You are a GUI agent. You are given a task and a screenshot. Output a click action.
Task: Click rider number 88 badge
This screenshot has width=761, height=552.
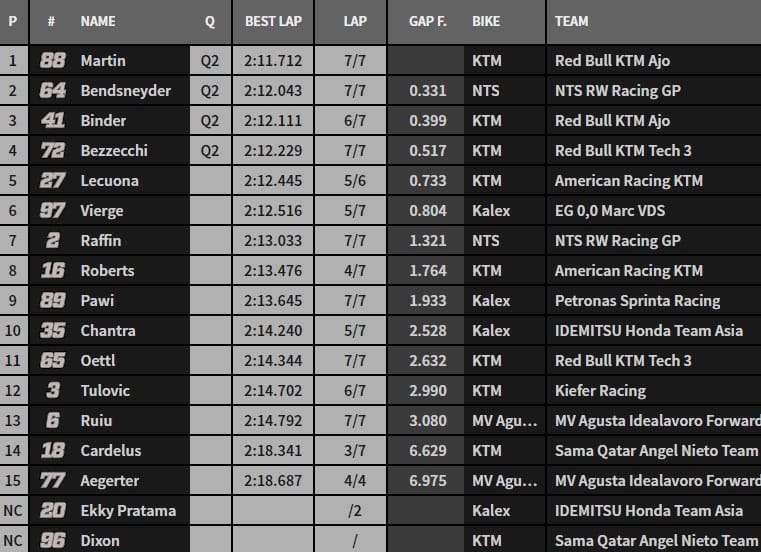click(x=52, y=61)
